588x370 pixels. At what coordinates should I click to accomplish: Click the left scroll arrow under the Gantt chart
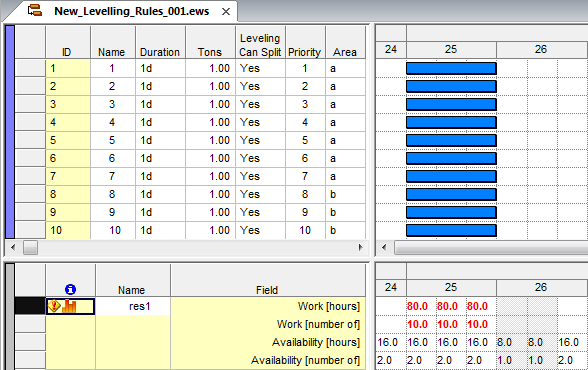(384, 247)
